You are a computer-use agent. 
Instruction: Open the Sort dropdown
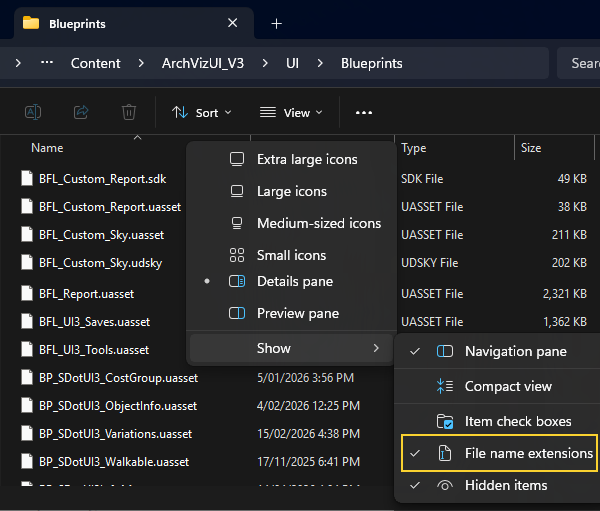point(201,112)
